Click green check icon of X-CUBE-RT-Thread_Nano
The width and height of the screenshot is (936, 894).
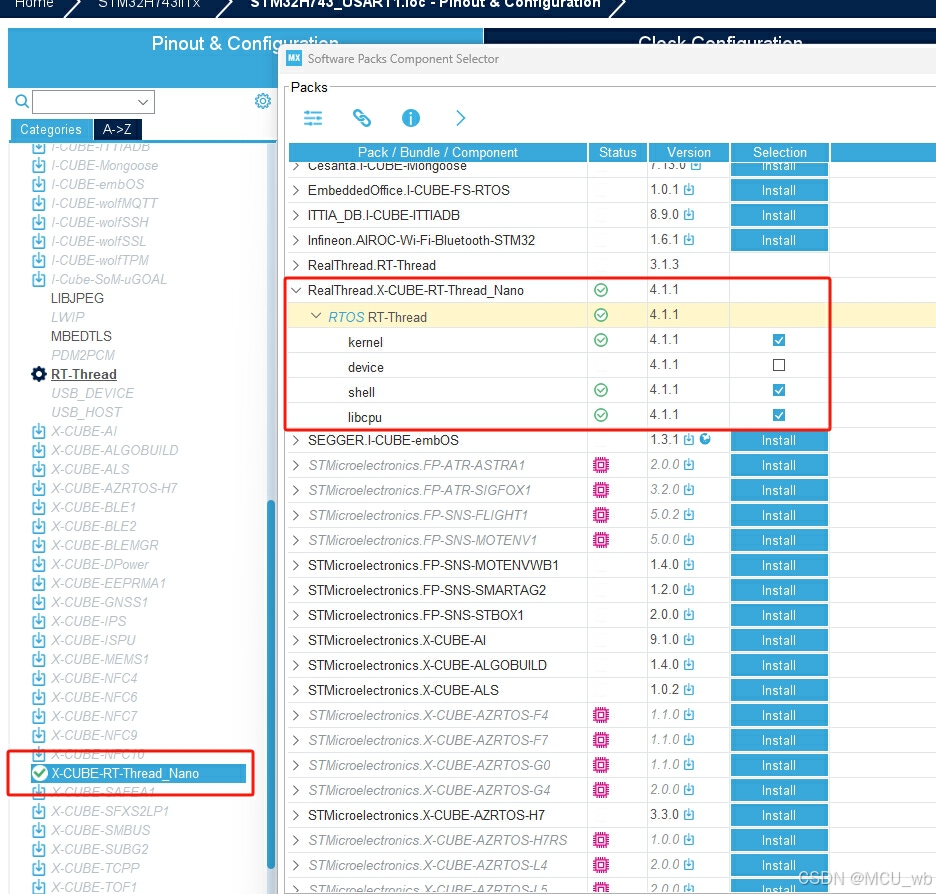point(40,773)
